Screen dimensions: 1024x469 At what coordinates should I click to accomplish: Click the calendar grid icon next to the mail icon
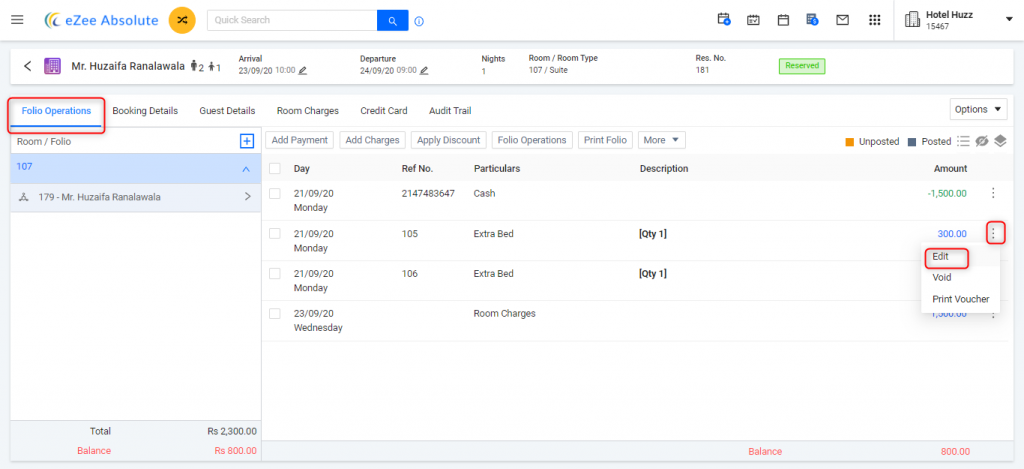point(784,20)
